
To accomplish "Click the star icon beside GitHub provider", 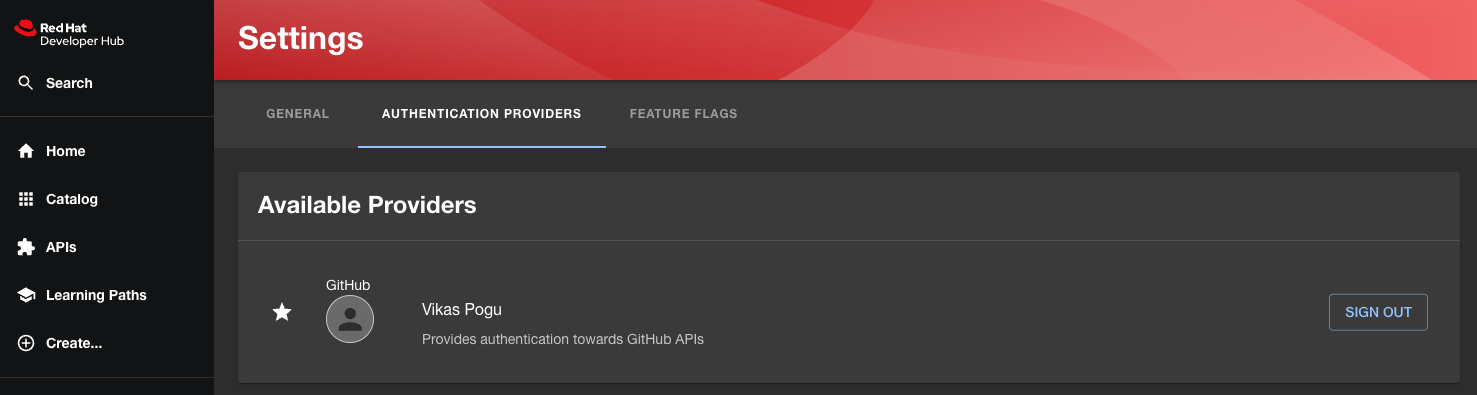I will pos(282,312).
